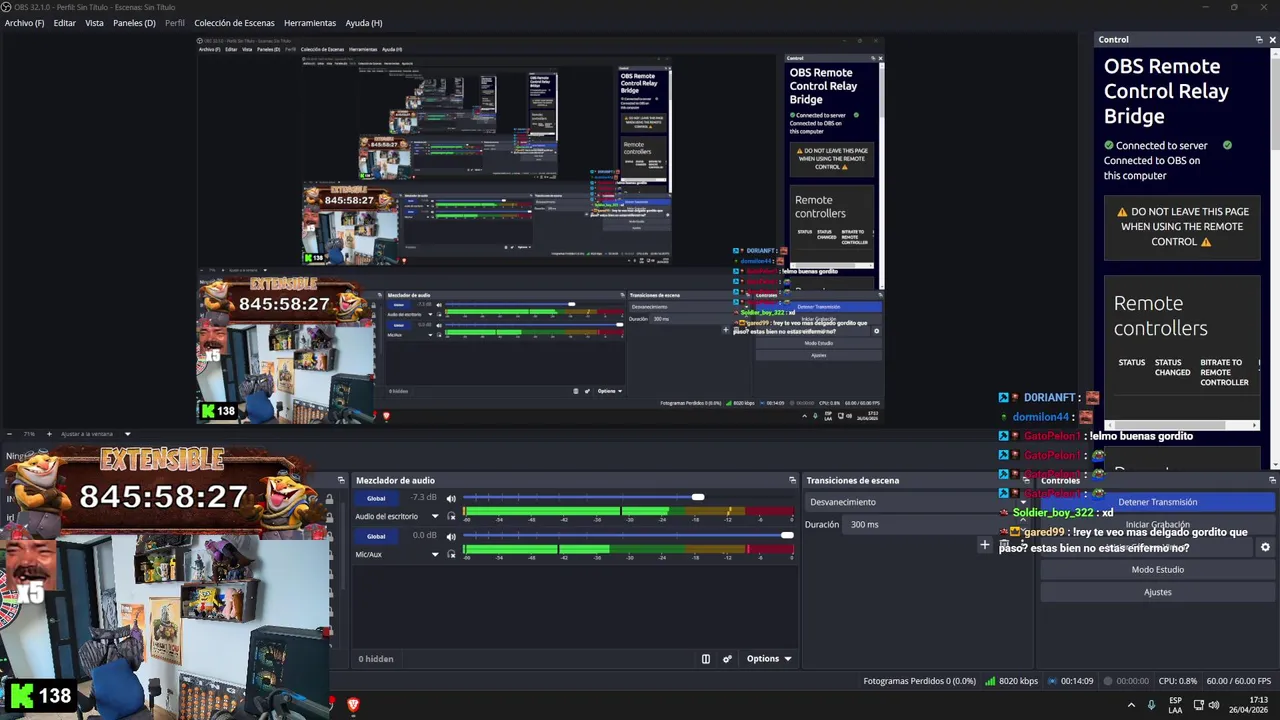Open the Ajustar a la ventana dropdown
This screenshot has width=1280, height=720.
point(96,434)
